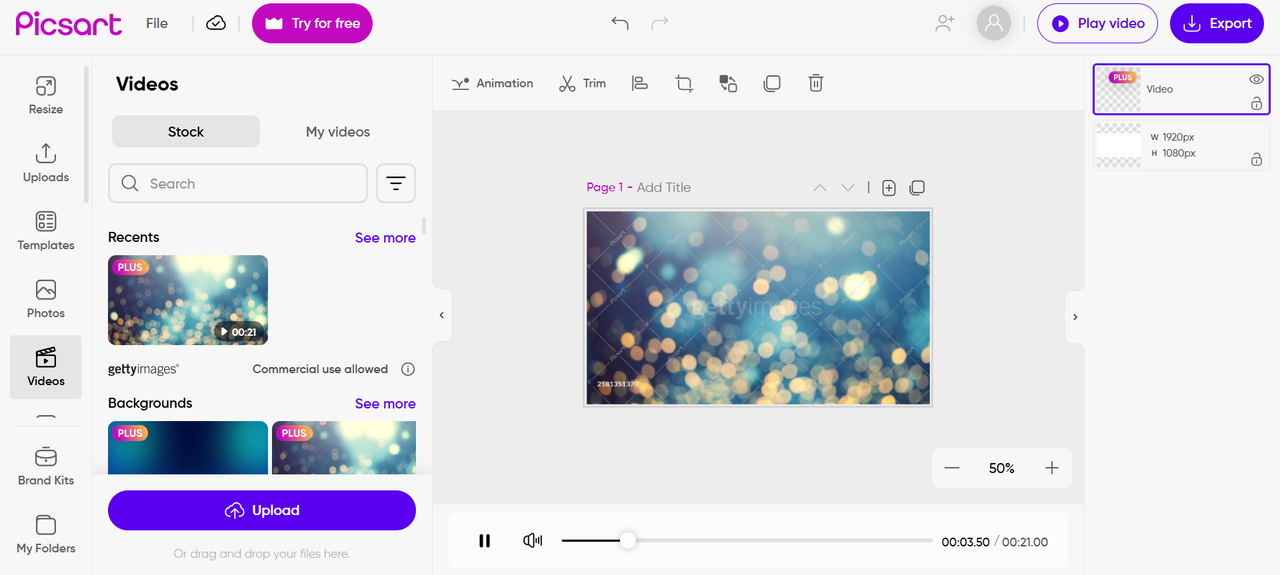Click the Commercial use allowed text
1280x575 pixels.
coord(320,369)
